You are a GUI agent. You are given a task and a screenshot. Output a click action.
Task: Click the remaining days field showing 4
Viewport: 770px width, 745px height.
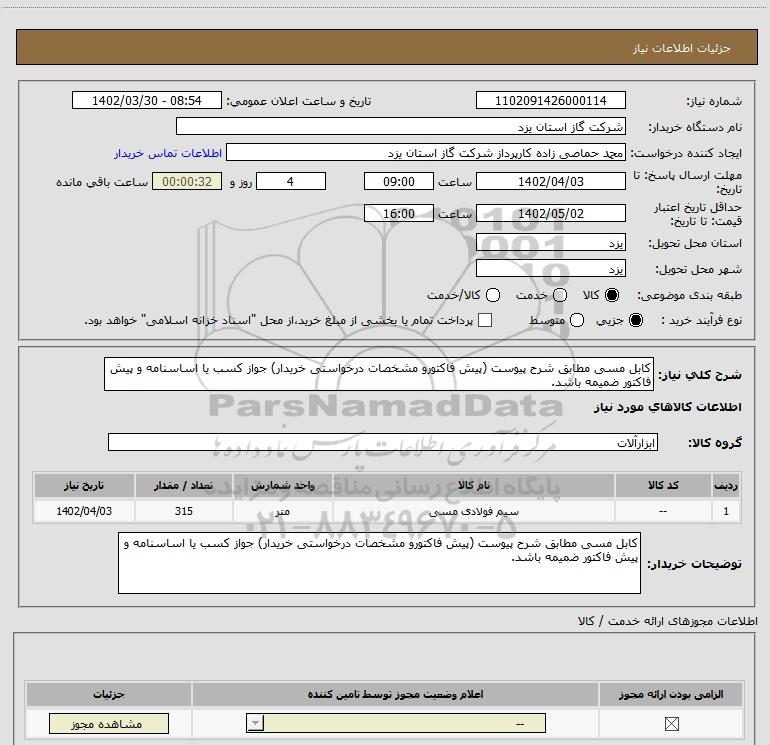tap(291, 181)
